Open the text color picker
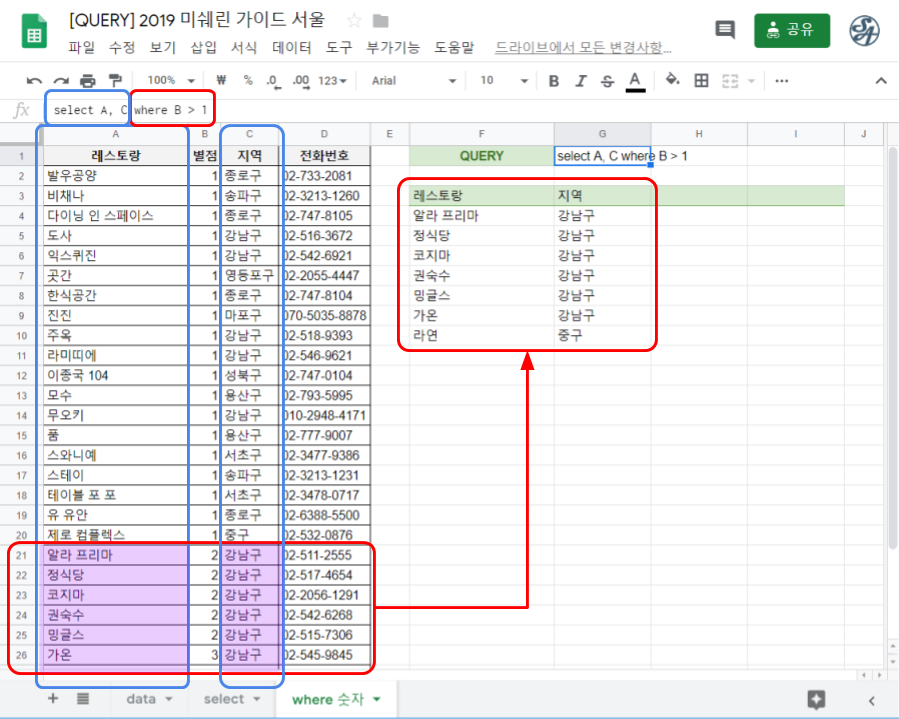Viewport: 899px width, 719px height. coord(636,81)
